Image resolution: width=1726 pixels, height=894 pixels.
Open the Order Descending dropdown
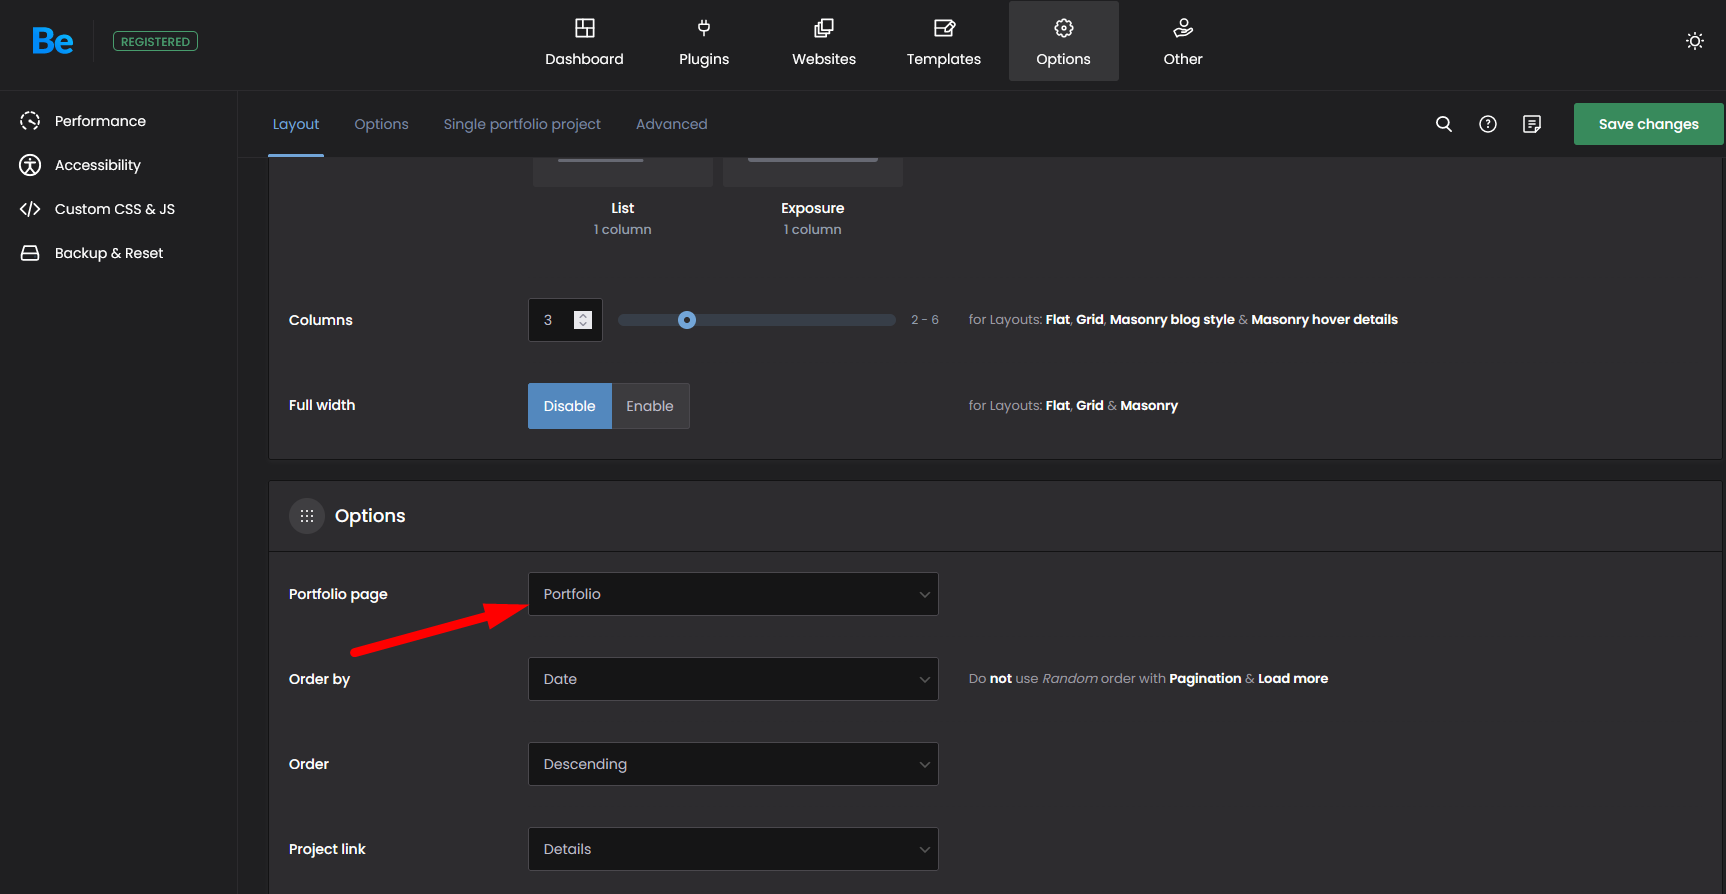tap(733, 764)
